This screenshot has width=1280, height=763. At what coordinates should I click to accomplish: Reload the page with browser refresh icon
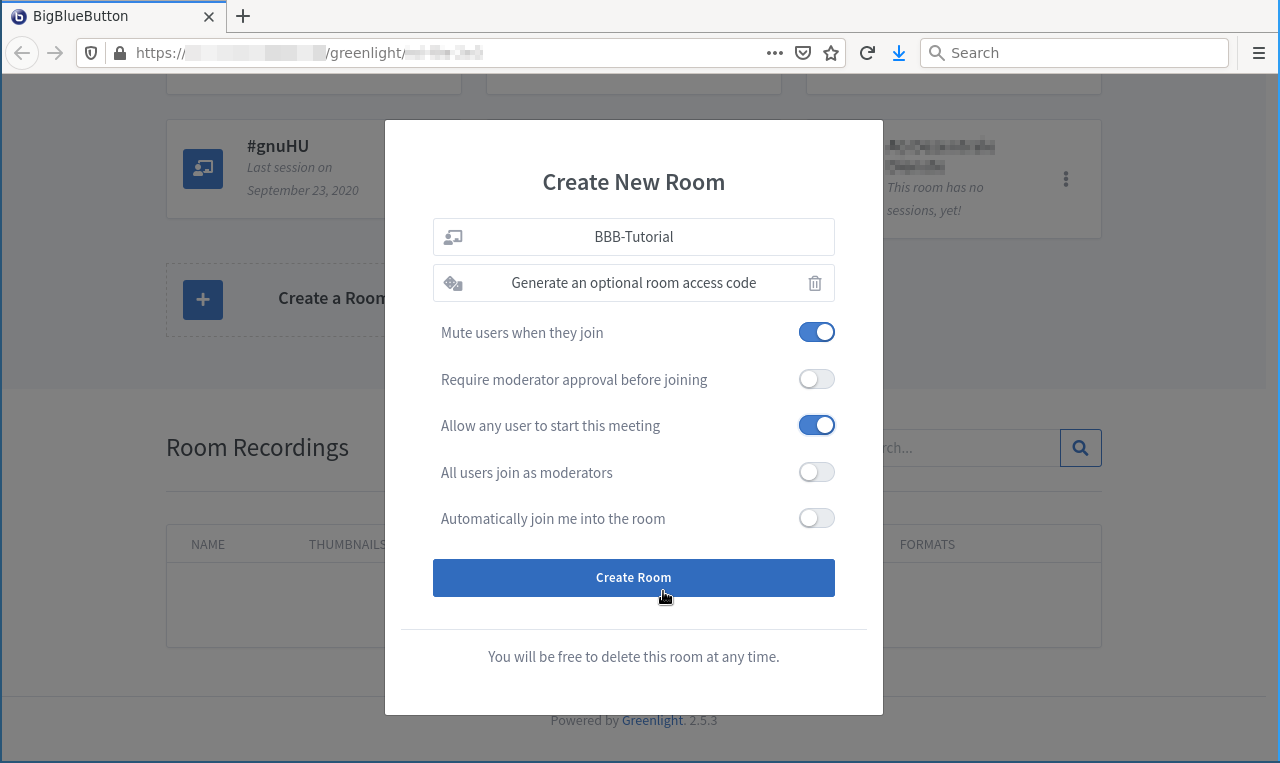tap(867, 53)
